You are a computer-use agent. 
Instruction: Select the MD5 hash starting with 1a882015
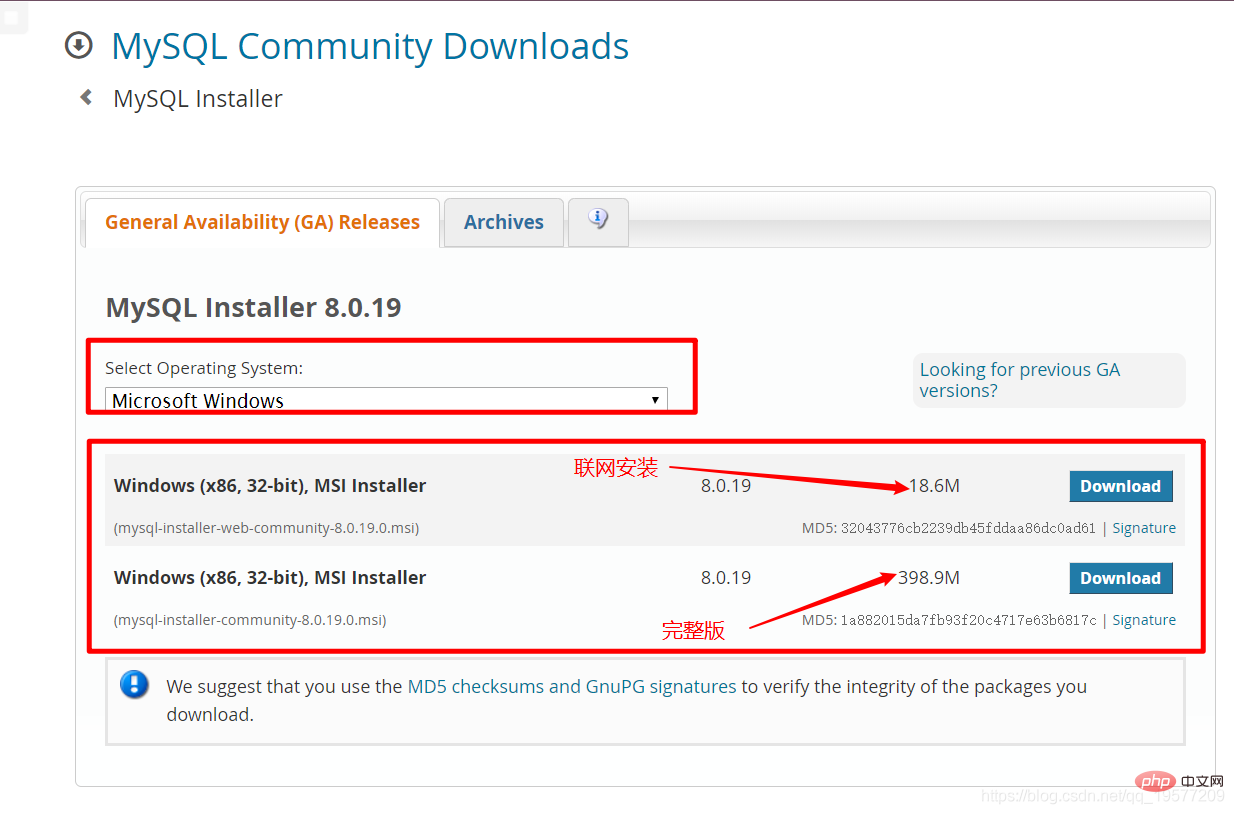(x=968, y=620)
